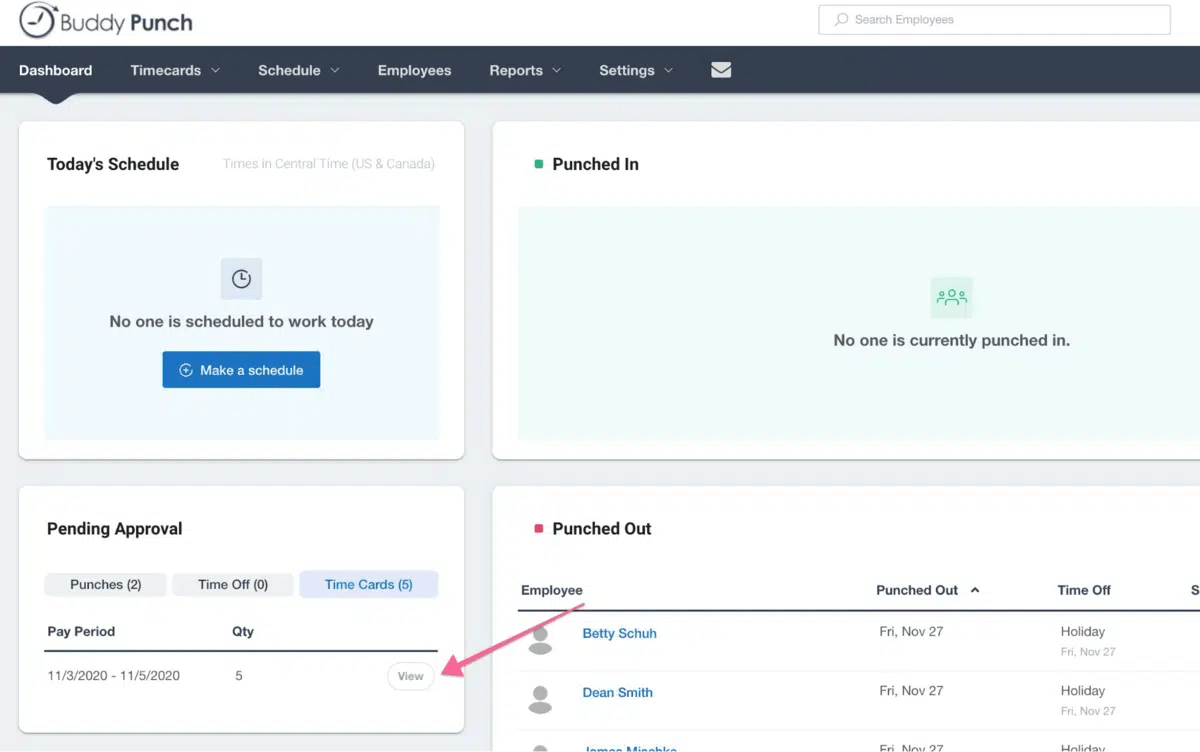Image resolution: width=1200 pixels, height=752 pixels.
Task: Expand the Settings dropdown menu
Action: point(635,70)
